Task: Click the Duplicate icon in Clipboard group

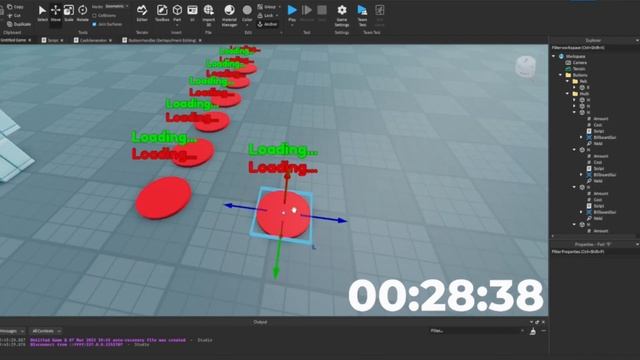Action: tap(9, 24)
